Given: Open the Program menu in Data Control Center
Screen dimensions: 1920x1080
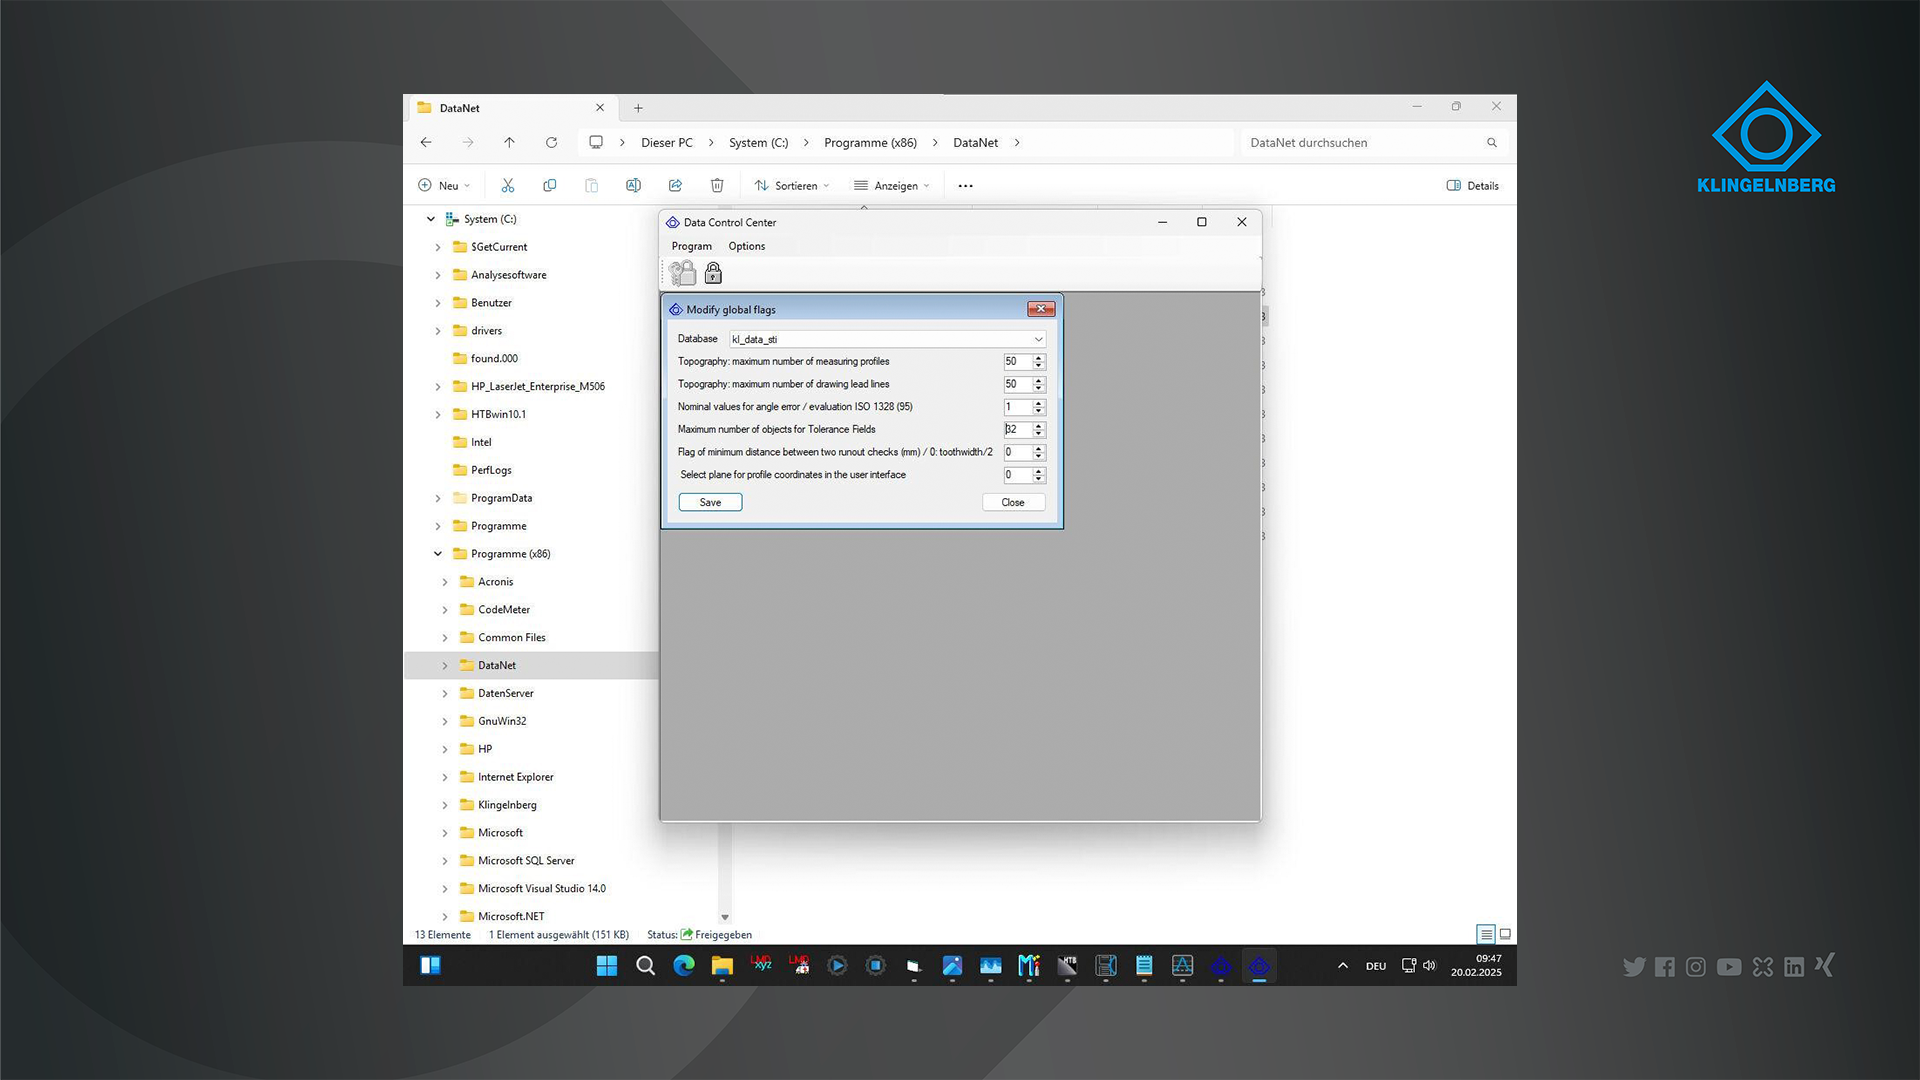Looking at the screenshot, I should (692, 247).
